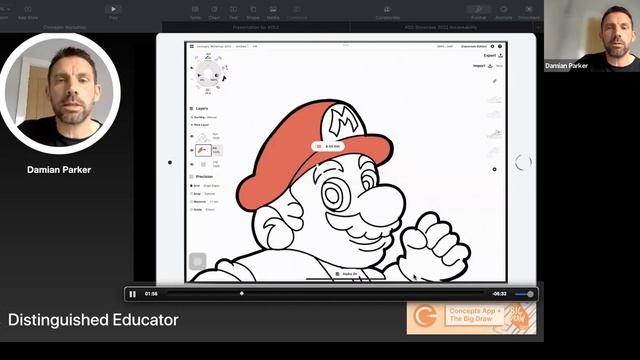Change the layer Sorting mode
Image resolution: width=640 pixels, height=360 pixels.
[204, 117]
